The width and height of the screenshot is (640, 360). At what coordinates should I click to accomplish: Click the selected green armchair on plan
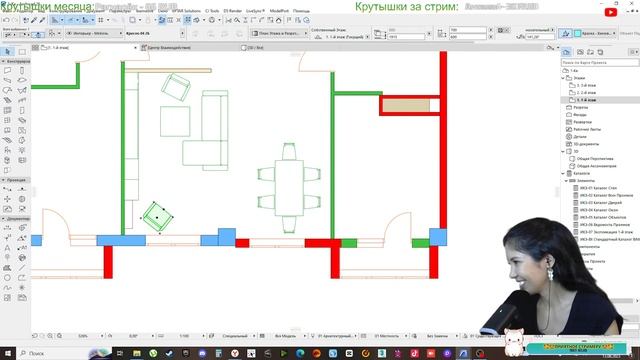(x=158, y=217)
